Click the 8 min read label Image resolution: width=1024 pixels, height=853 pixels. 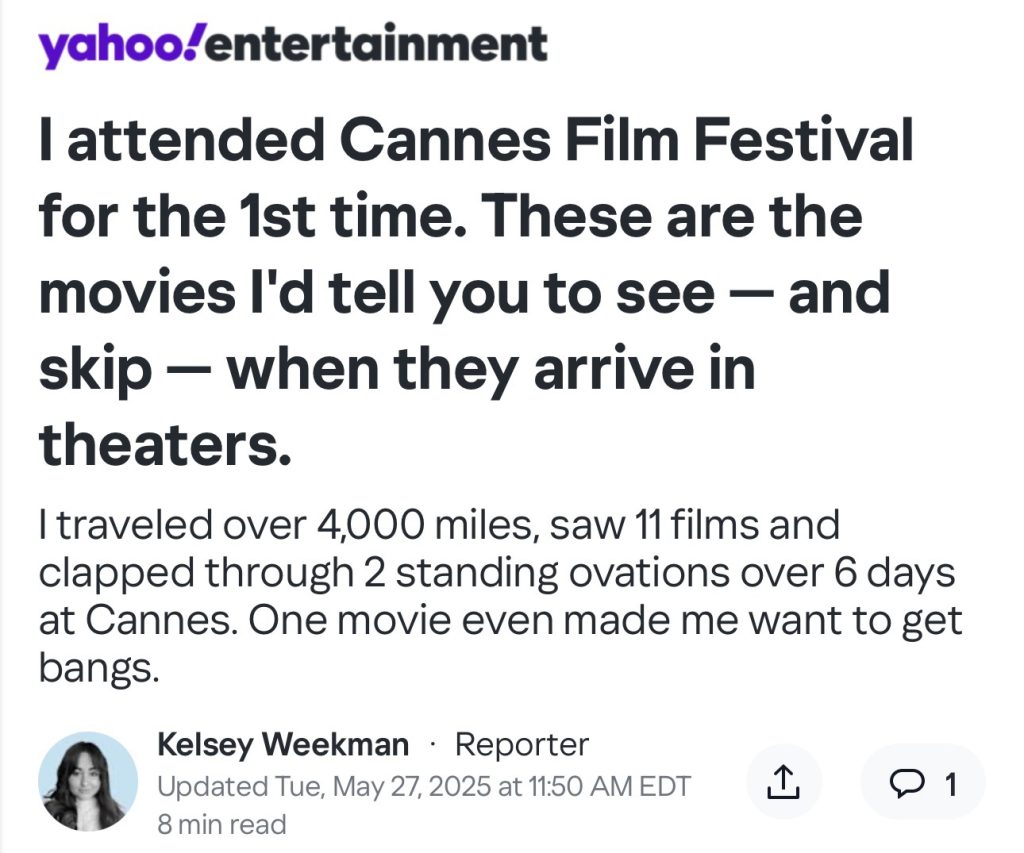point(222,824)
